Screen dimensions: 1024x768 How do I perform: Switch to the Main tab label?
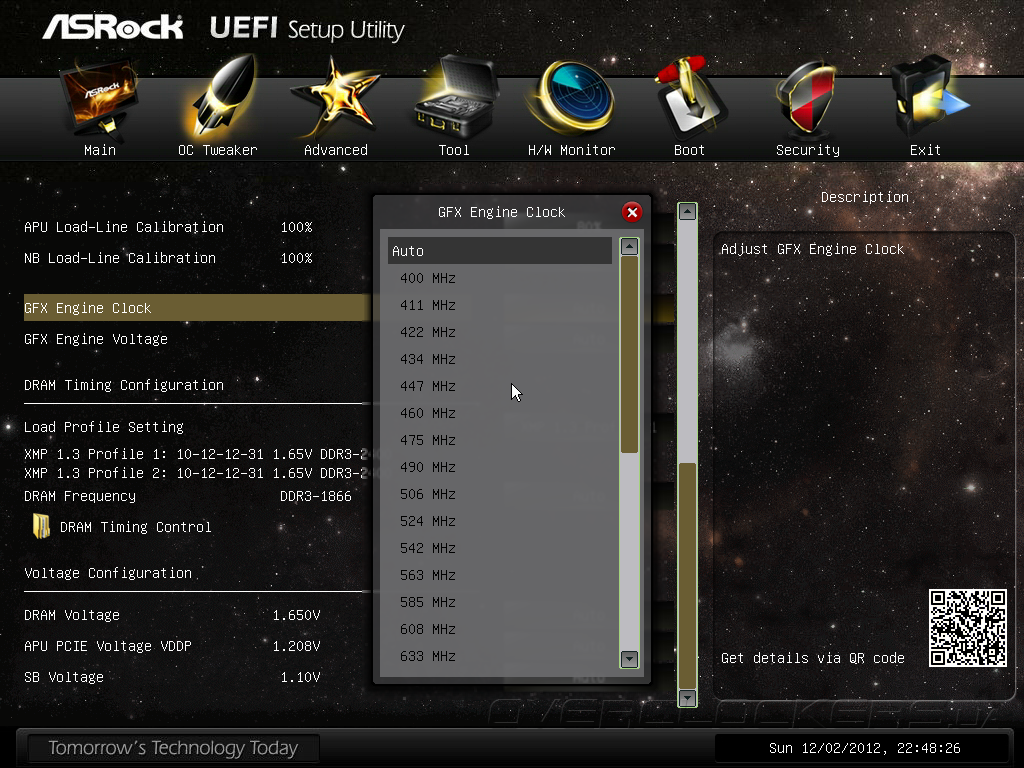[100, 150]
